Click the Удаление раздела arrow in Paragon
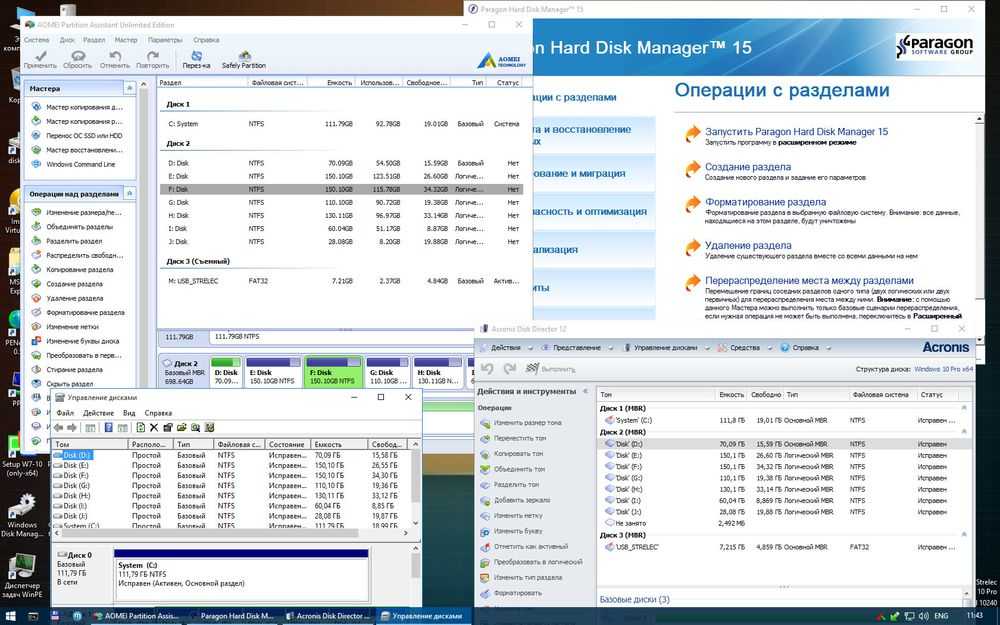 691,247
